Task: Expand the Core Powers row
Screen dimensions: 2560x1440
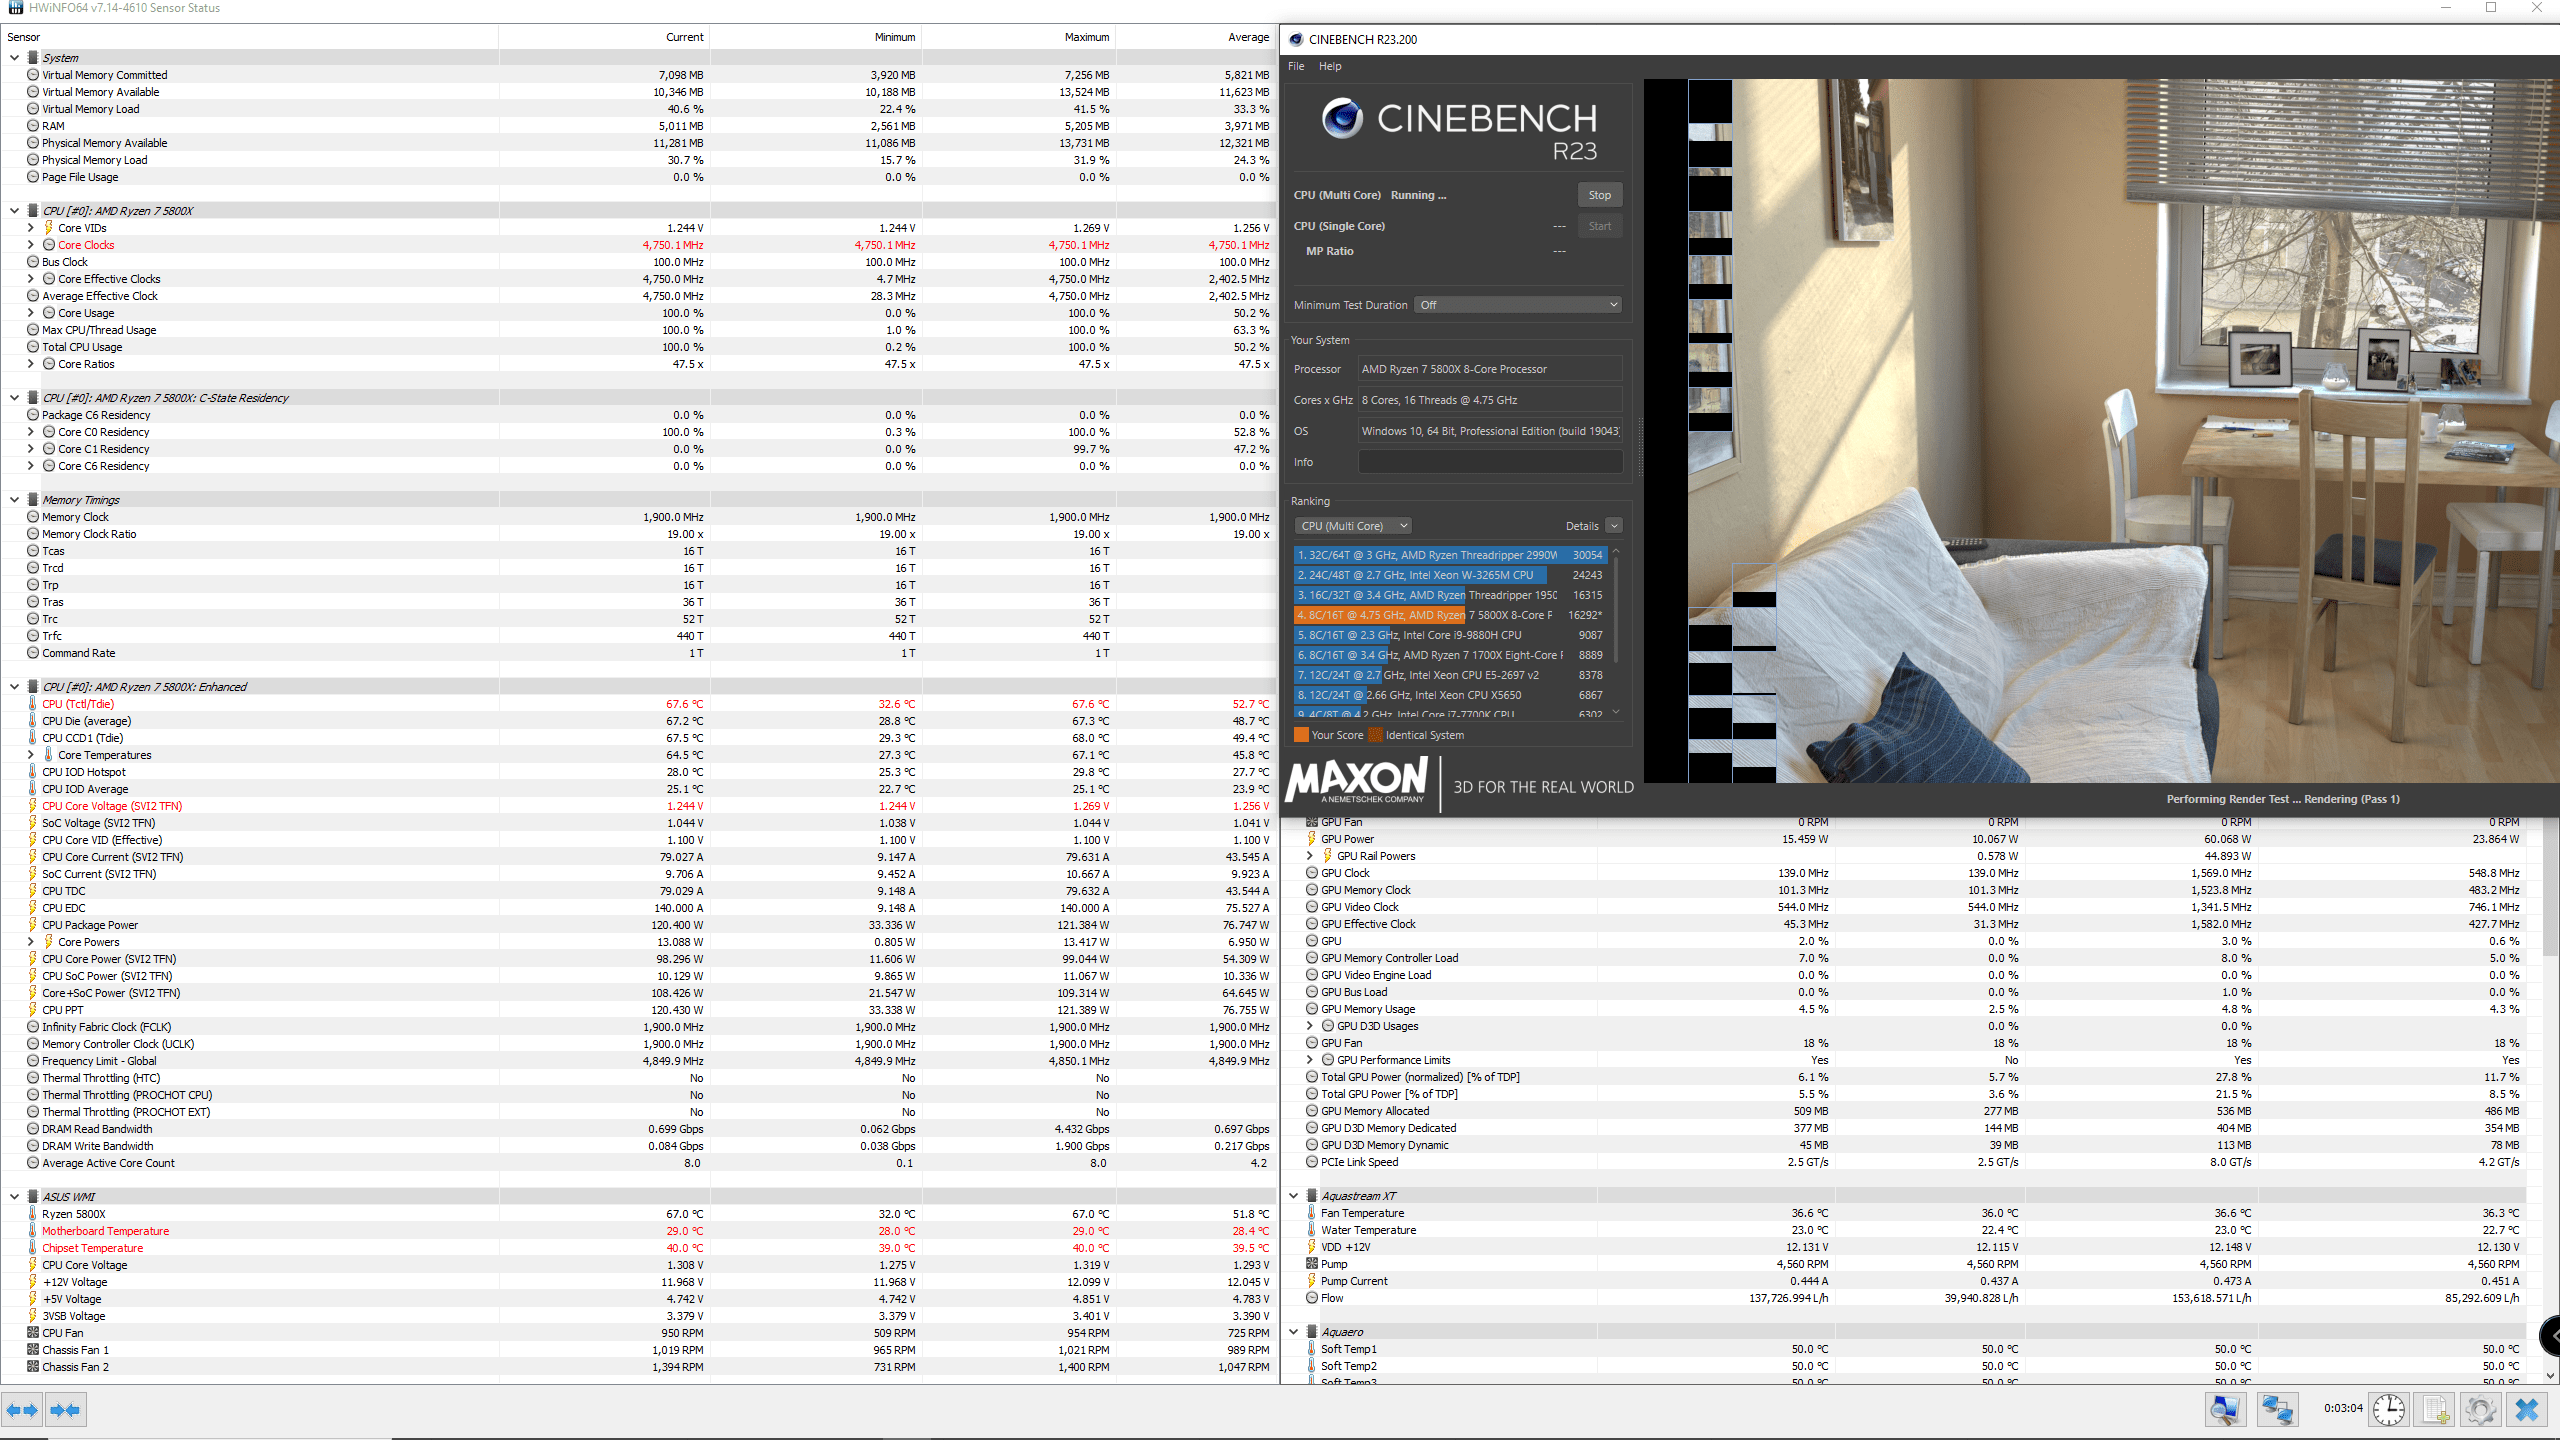Action: pos(30,942)
